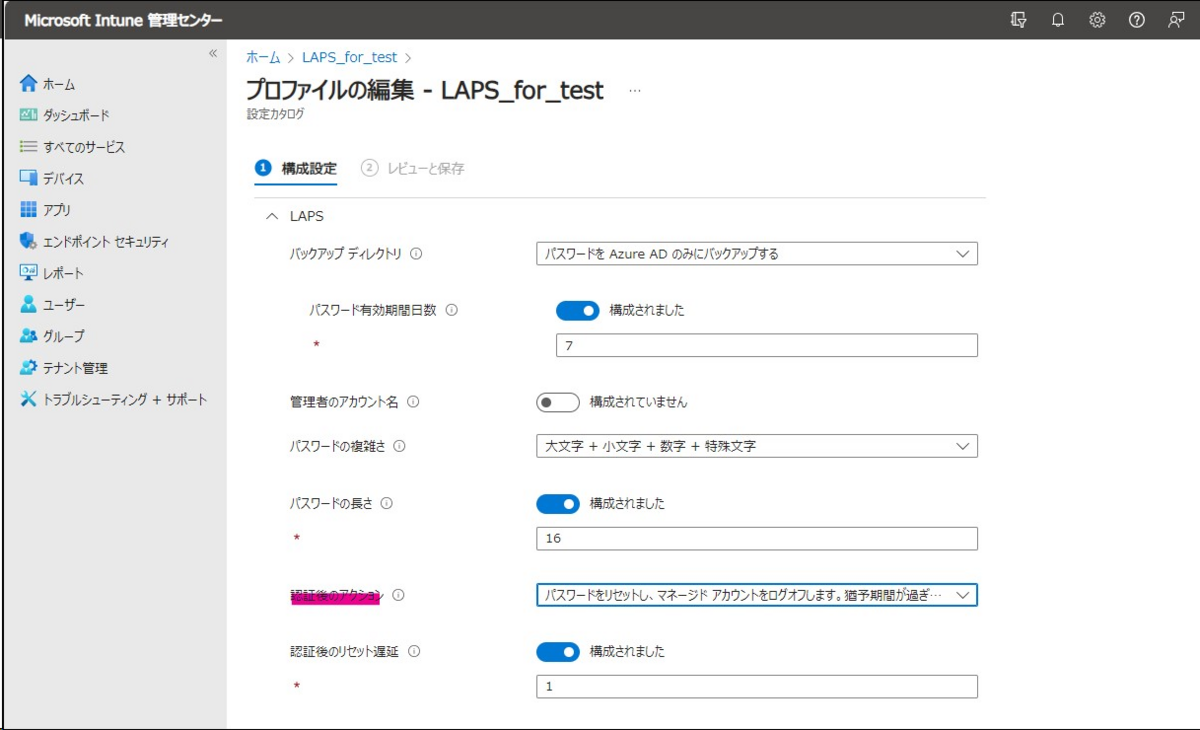Open the バックアップ ディレクトリ dropdown
The height and width of the screenshot is (730, 1200).
point(757,254)
